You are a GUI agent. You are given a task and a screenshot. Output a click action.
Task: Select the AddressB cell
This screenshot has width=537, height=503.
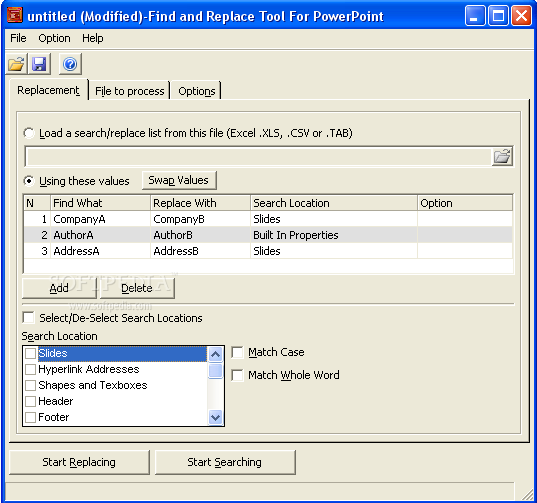[200, 251]
